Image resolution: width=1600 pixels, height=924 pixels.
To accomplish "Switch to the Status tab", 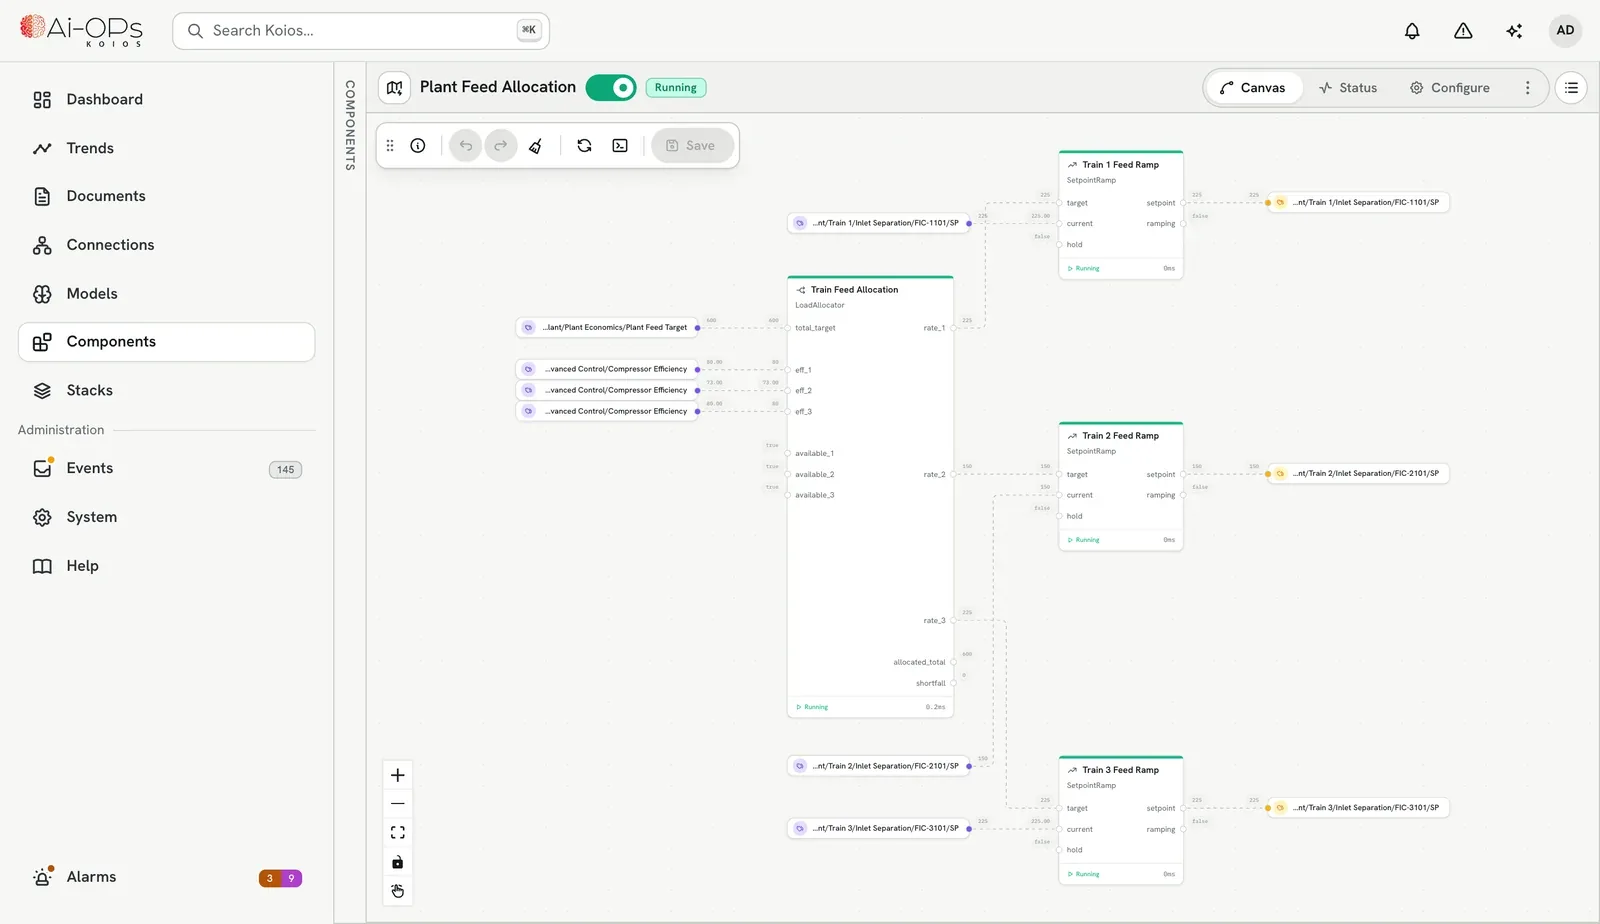I will (1348, 88).
